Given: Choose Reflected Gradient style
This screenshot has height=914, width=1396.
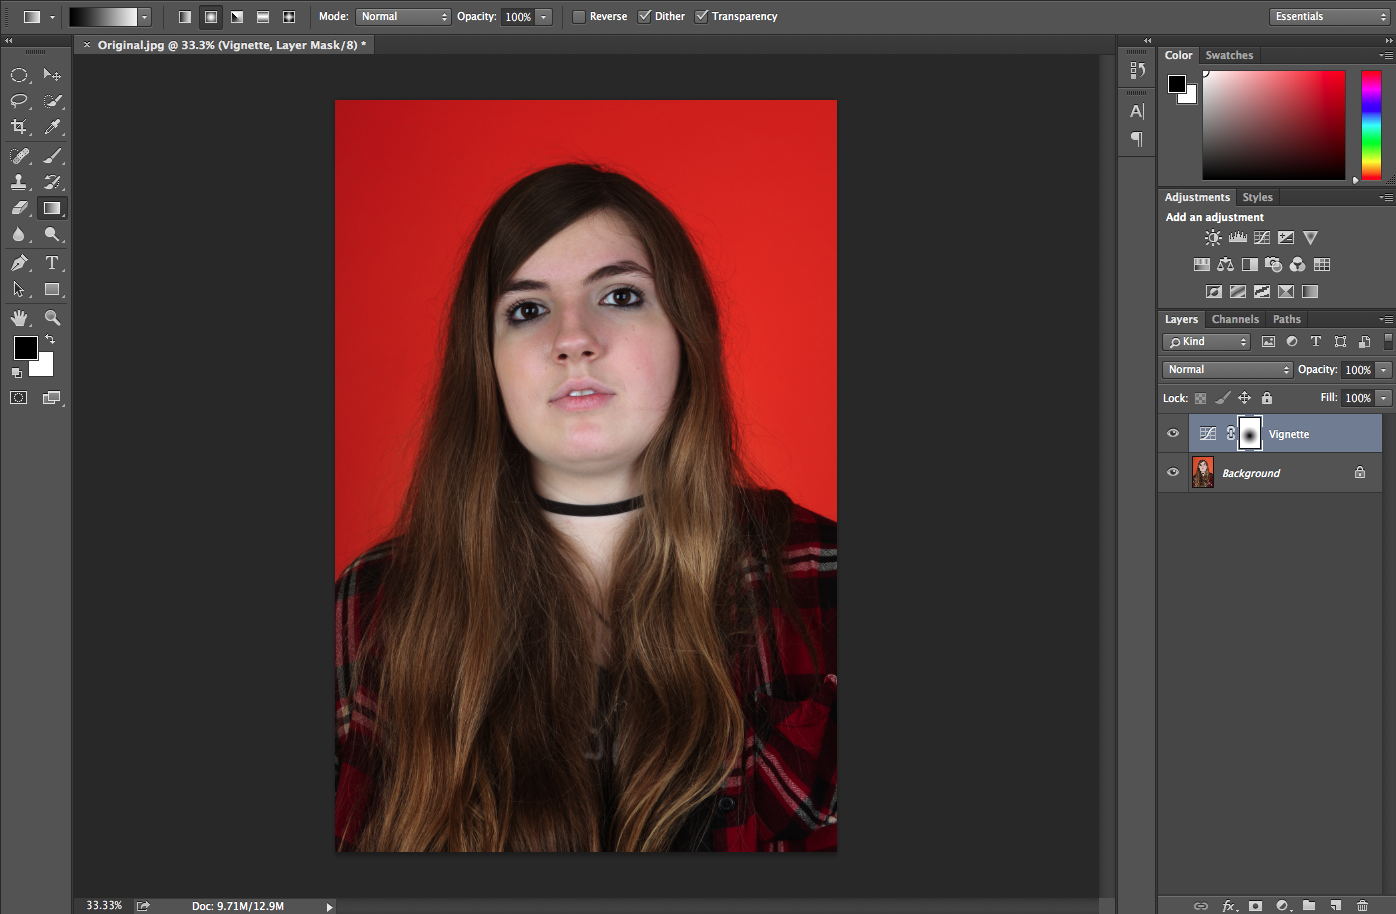Looking at the screenshot, I should (x=263, y=17).
